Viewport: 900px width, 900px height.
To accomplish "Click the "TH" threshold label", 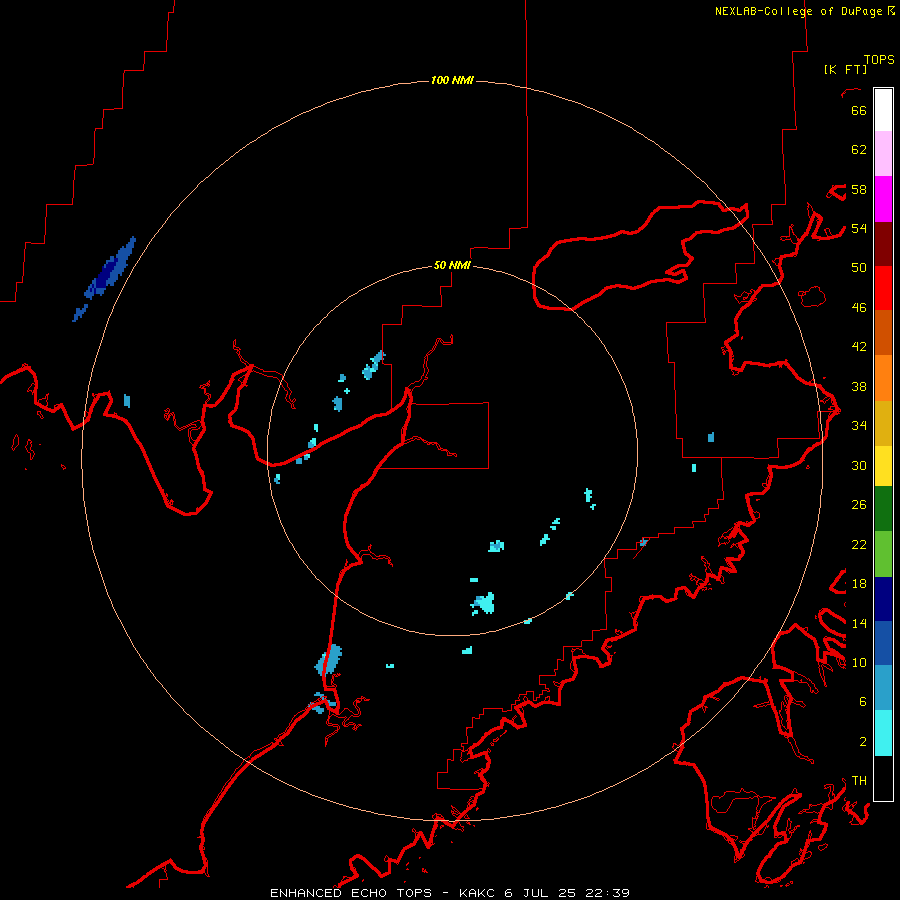I will coord(859,781).
